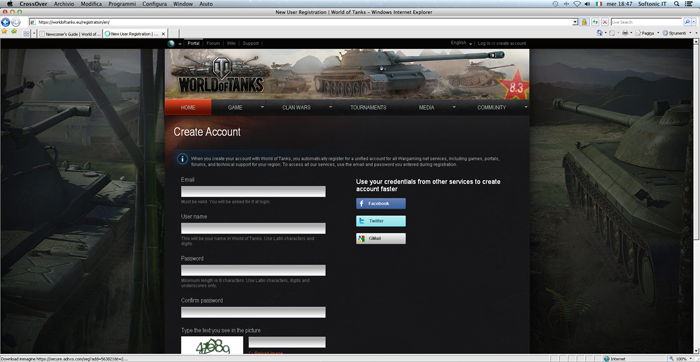Click the Log in link
The image size is (700, 362).
(484, 43)
